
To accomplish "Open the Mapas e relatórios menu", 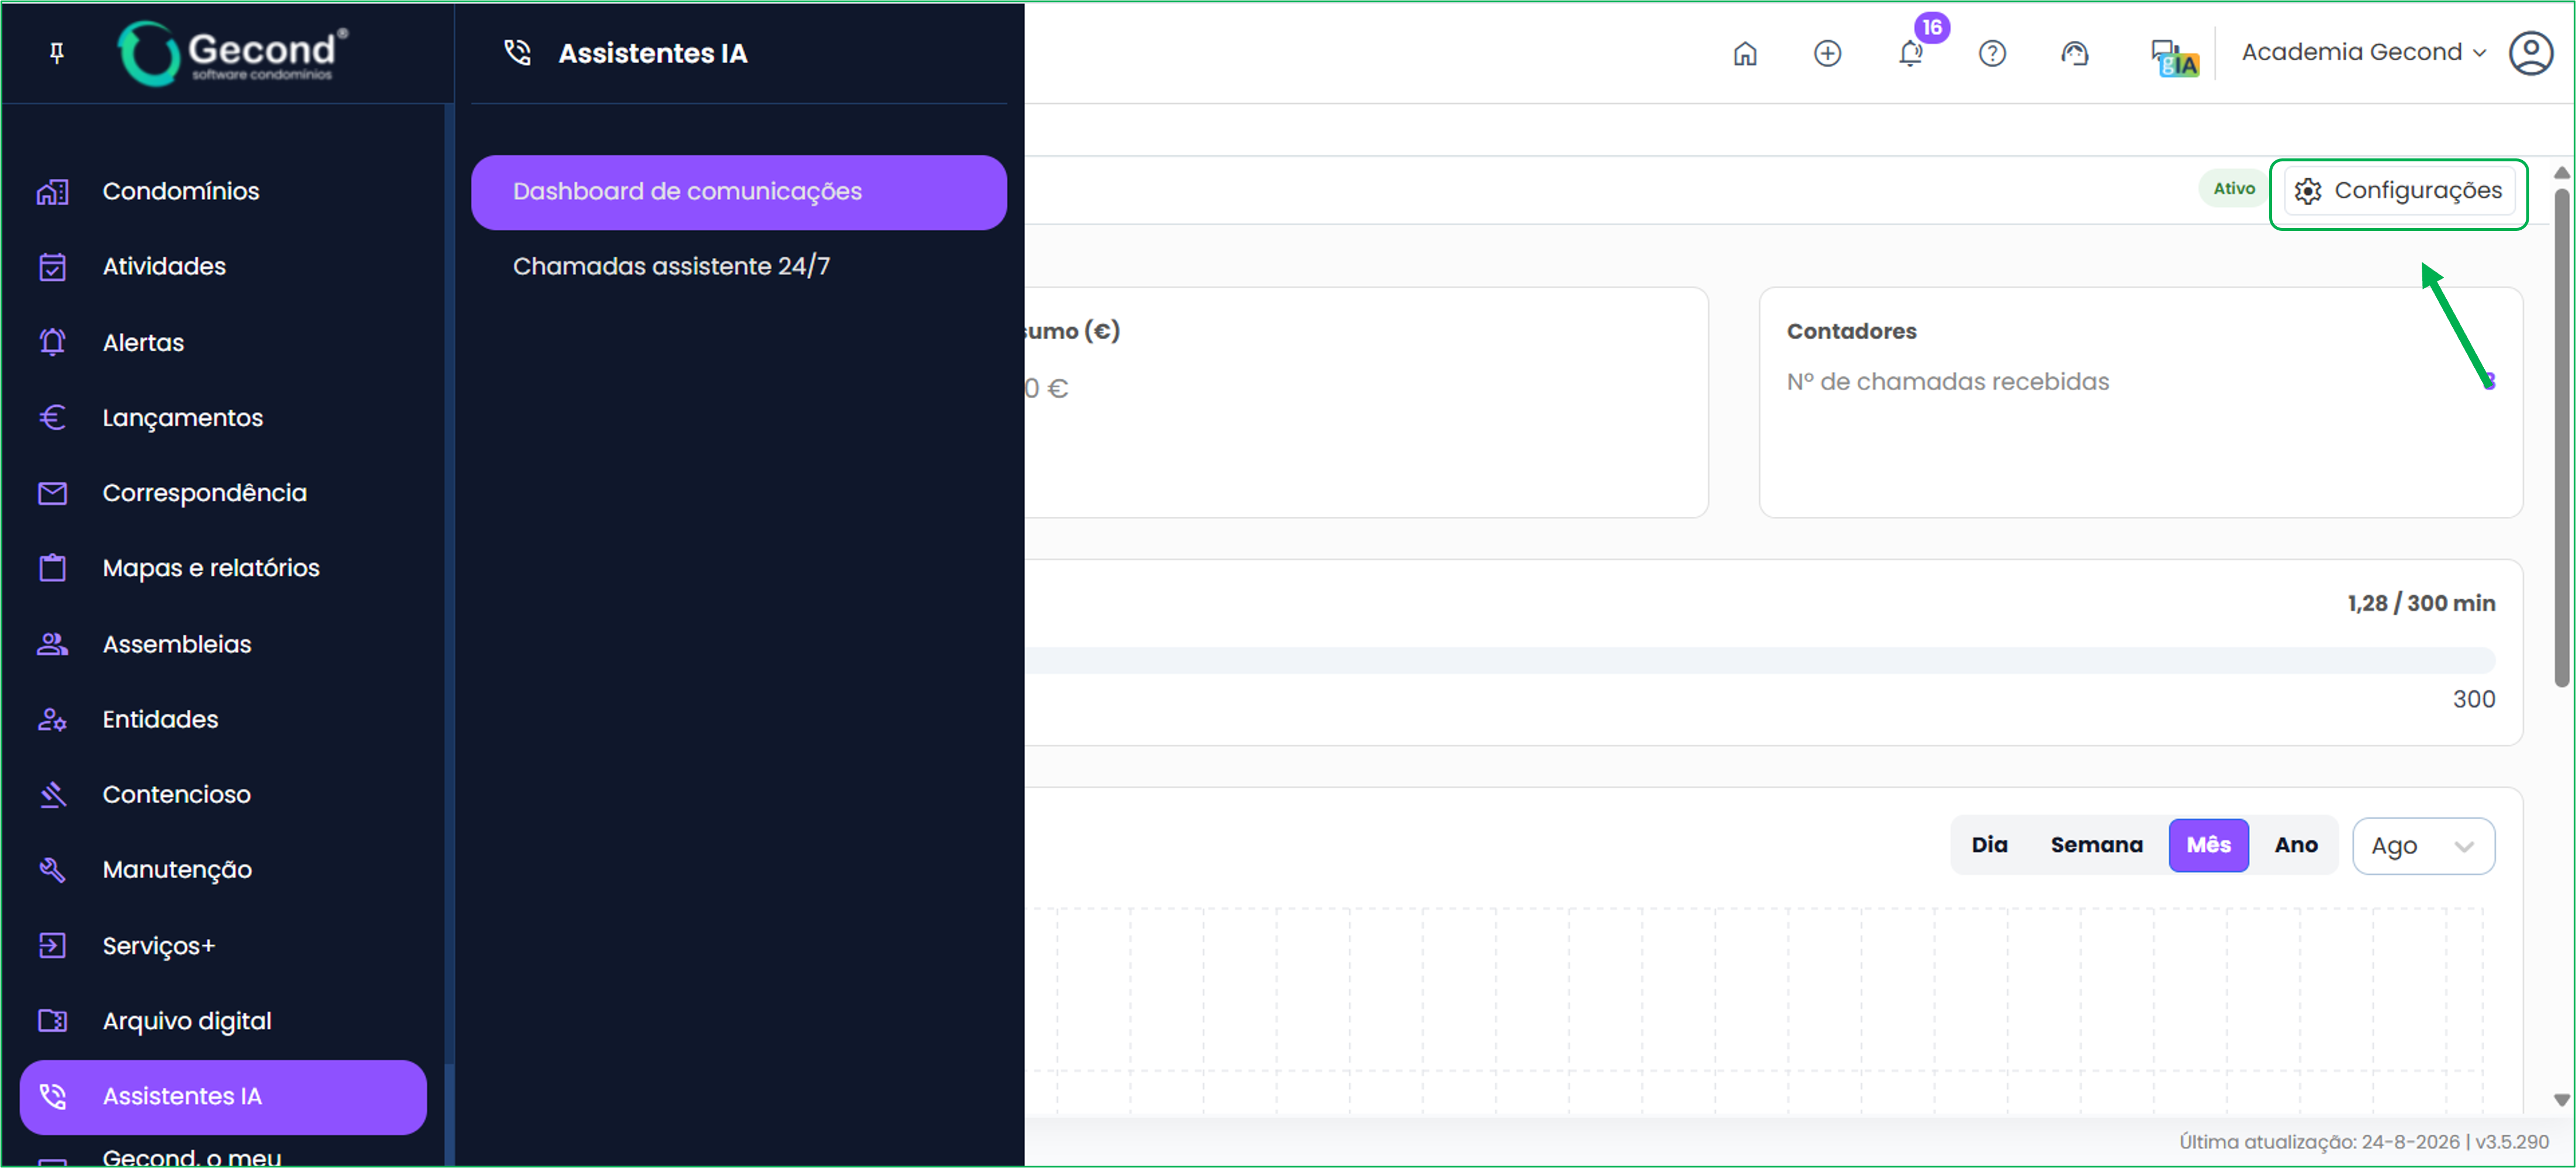I will tap(223, 568).
